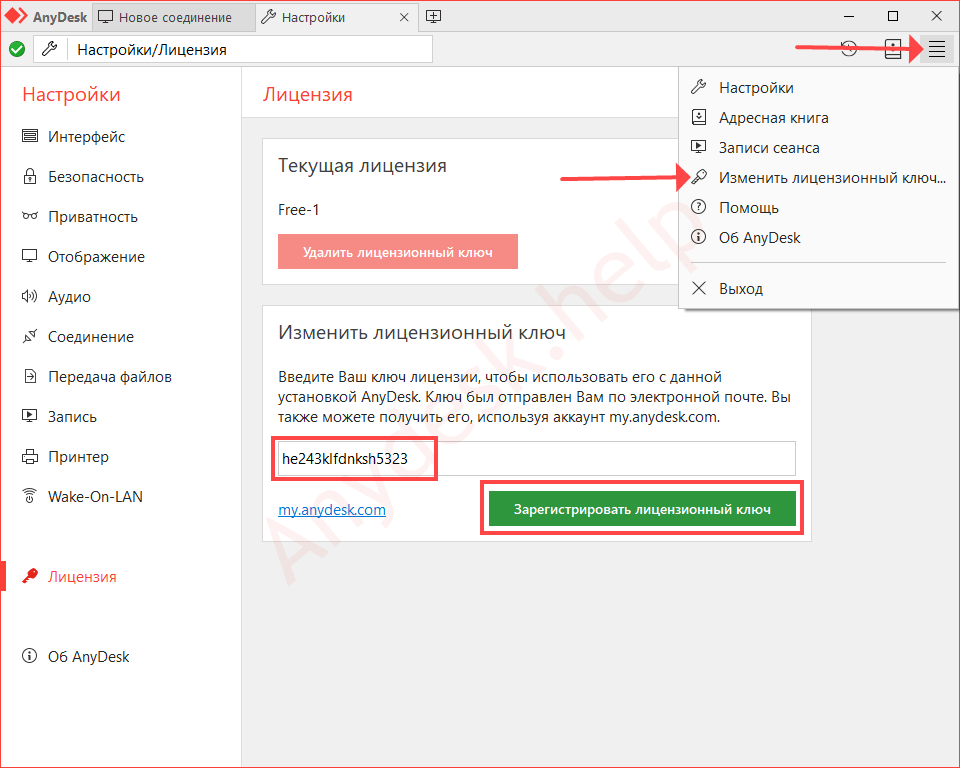
Task: Click the Free-1 license text
Action: (x=298, y=209)
